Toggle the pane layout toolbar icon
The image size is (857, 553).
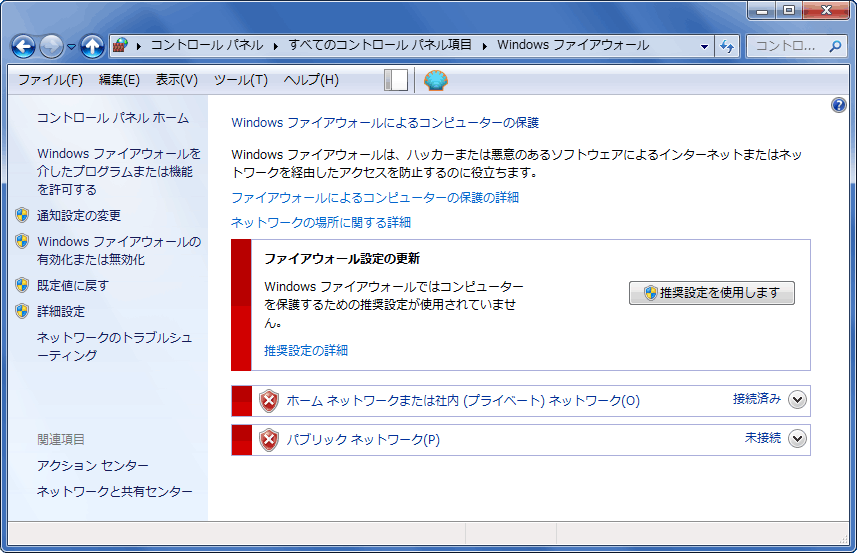pyautogui.click(x=396, y=80)
